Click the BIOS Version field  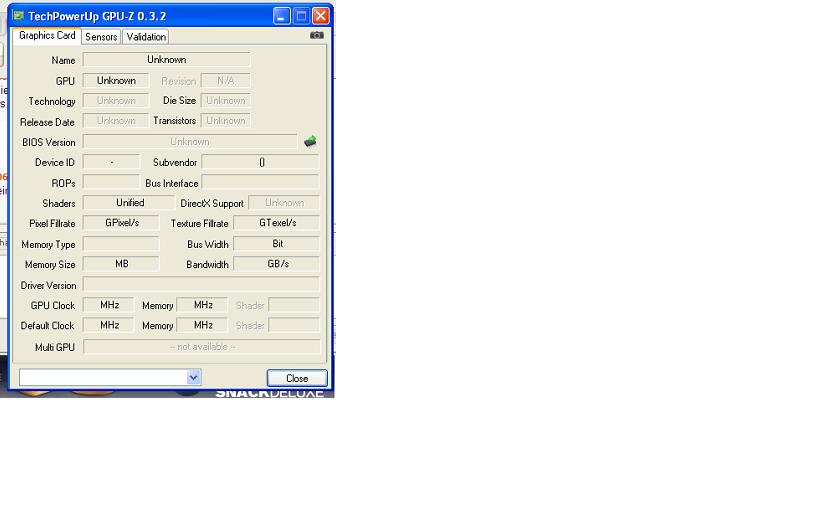click(x=190, y=141)
